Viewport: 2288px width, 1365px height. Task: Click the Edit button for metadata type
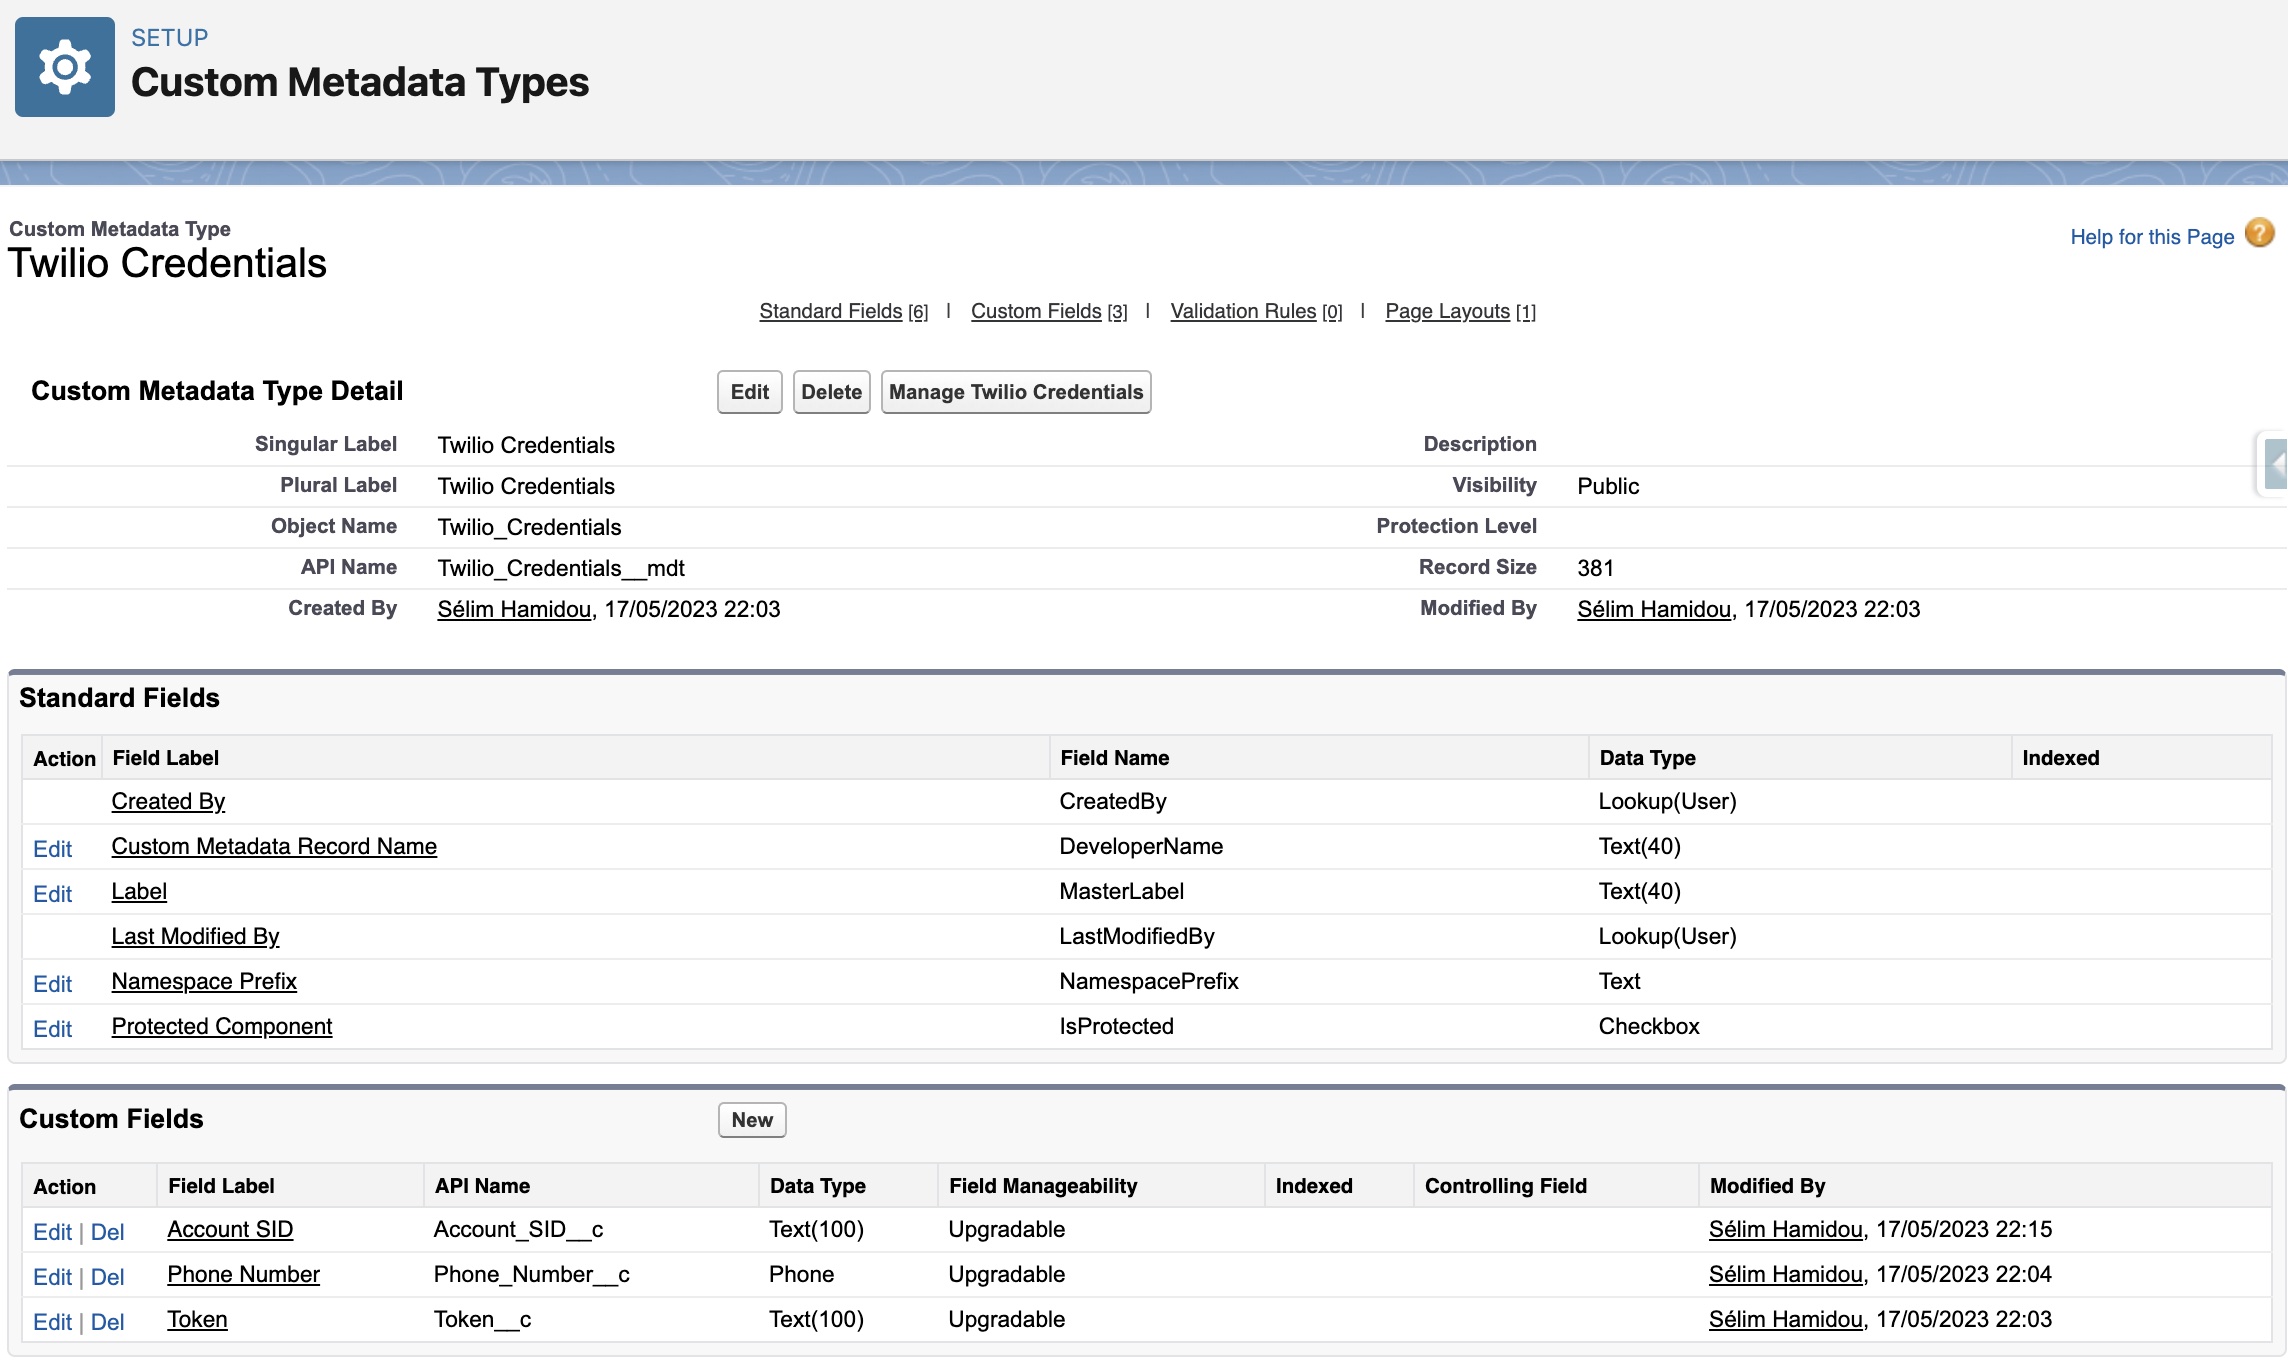(x=749, y=392)
